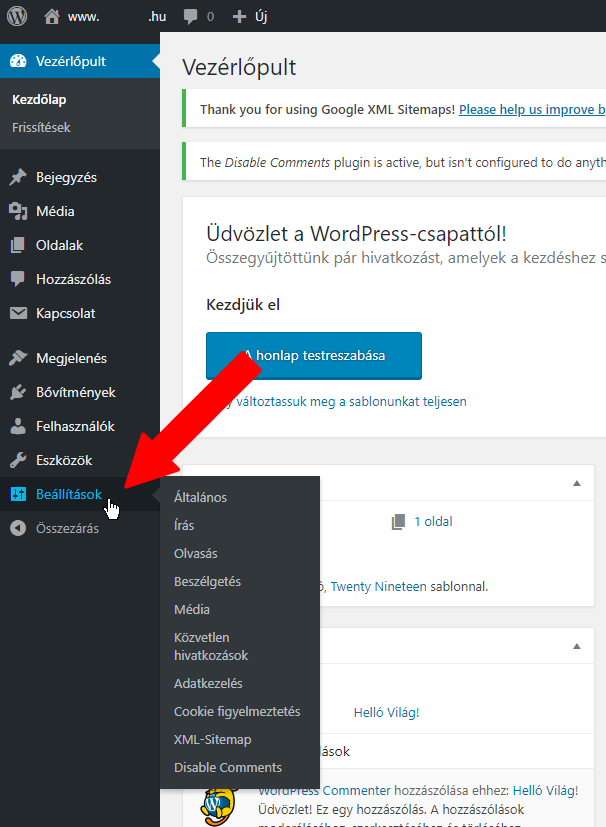This screenshot has width=606, height=827.
Task: Click the site address www…hu in admin bar
Action: [x=117, y=17]
